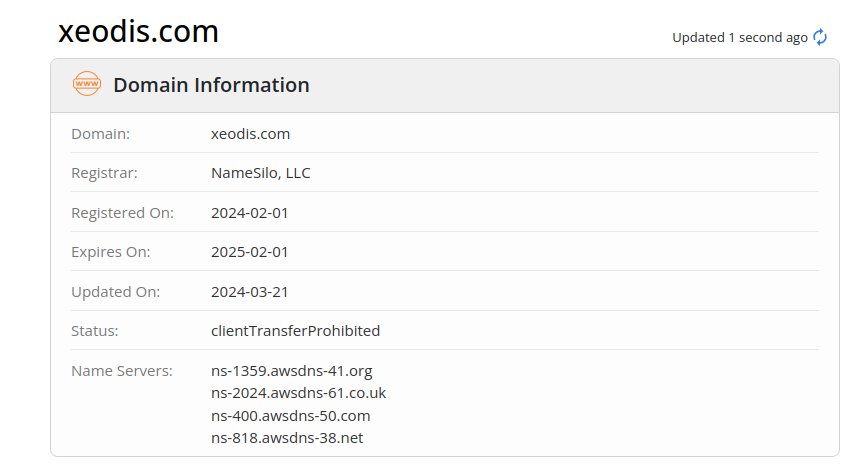
Task: Click the updated date 2024-03-21
Action: [x=249, y=292]
